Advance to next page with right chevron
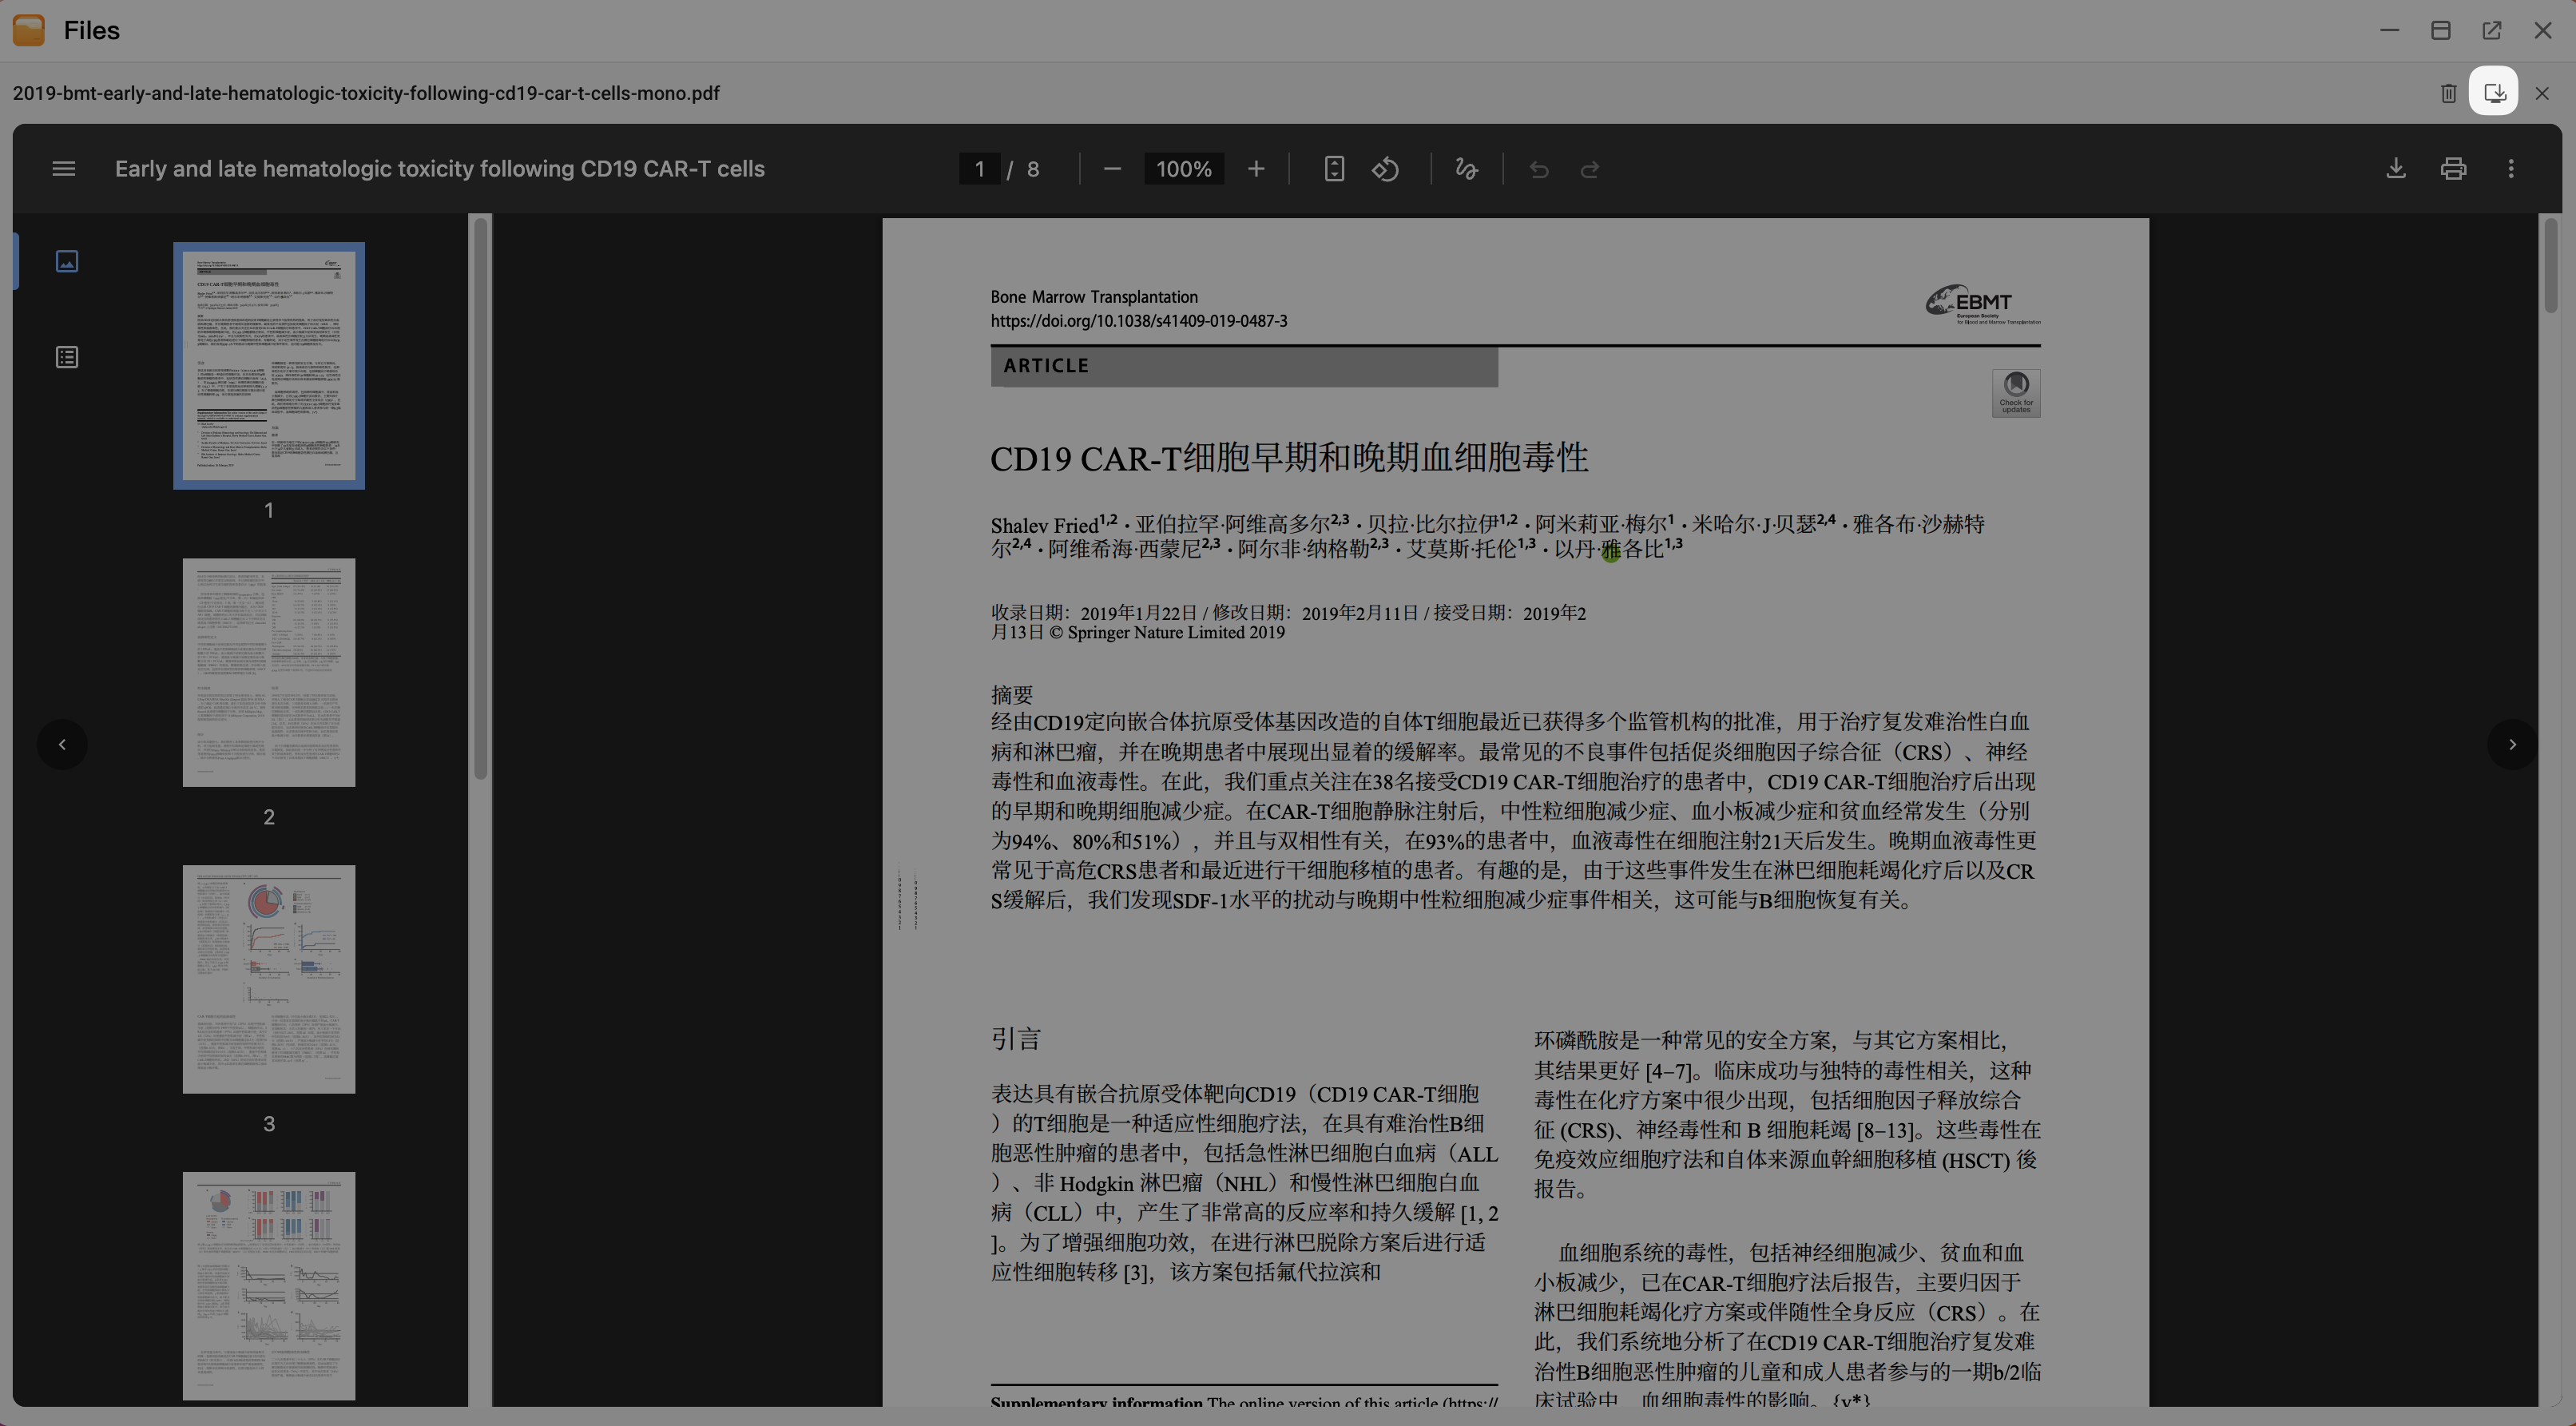 point(2511,744)
